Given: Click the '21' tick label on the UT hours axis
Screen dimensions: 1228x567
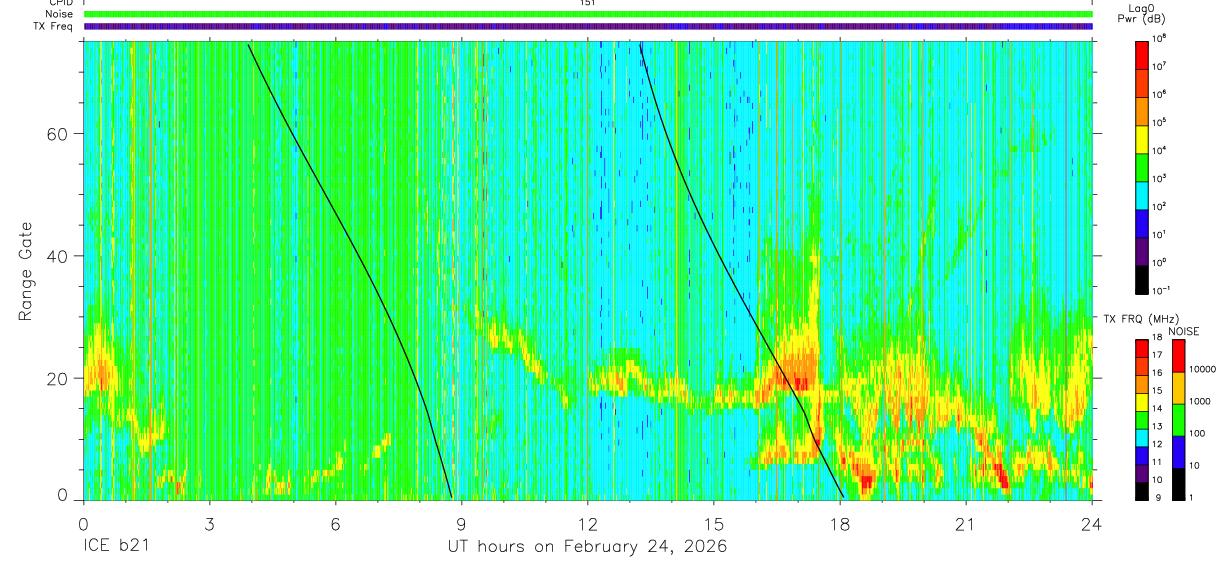Looking at the screenshot, I should (x=965, y=525).
